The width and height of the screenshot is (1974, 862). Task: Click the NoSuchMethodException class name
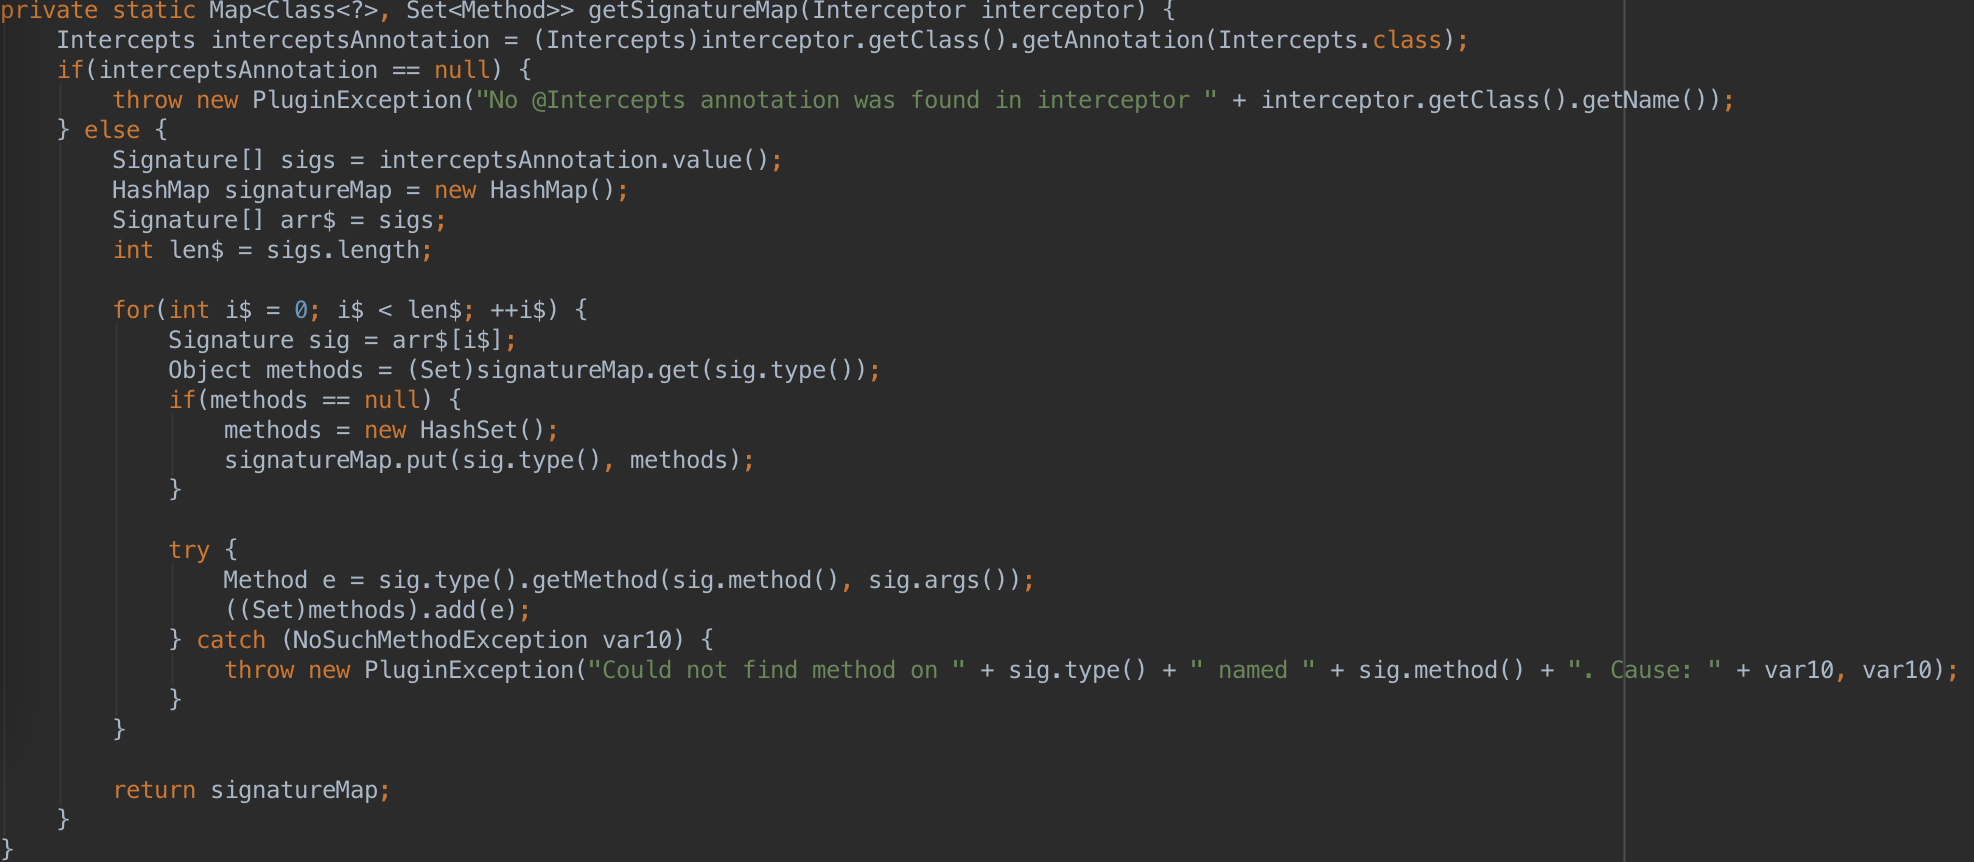tap(439, 641)
